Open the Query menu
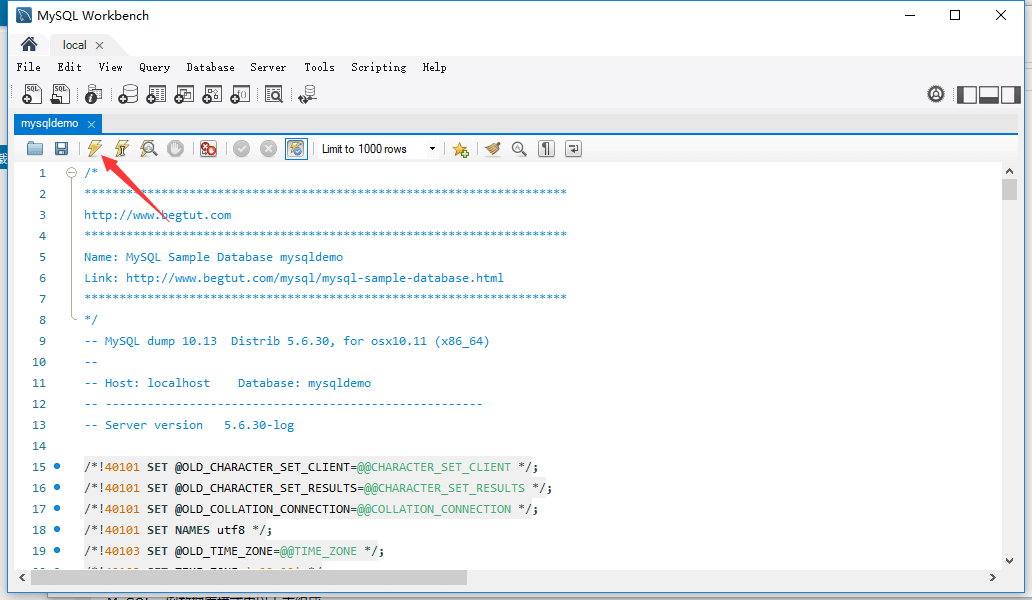The width and height of the screenshot is (1032, 600). tap(155, 67)
